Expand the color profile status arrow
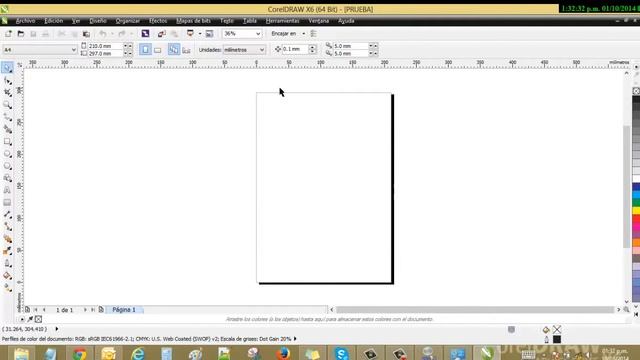 click(295, 338)
